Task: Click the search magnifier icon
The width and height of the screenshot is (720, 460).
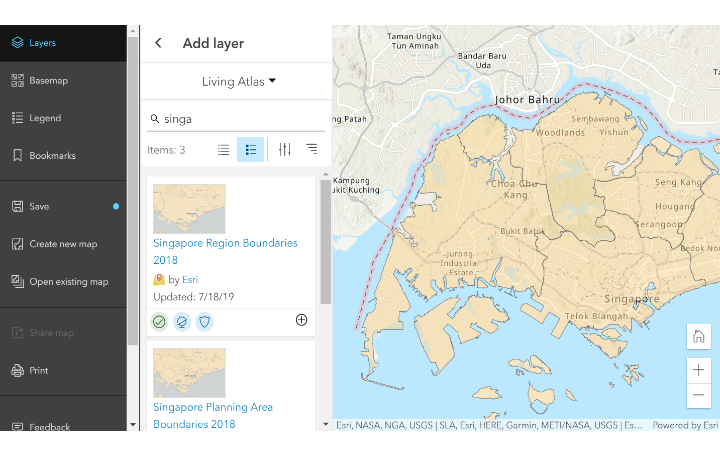Action: pyautogui.click(x=155, y=119)
